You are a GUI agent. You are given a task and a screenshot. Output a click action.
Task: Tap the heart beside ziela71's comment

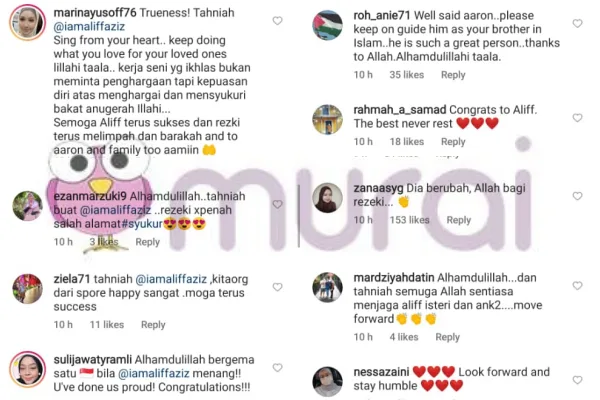click(277, 287)
